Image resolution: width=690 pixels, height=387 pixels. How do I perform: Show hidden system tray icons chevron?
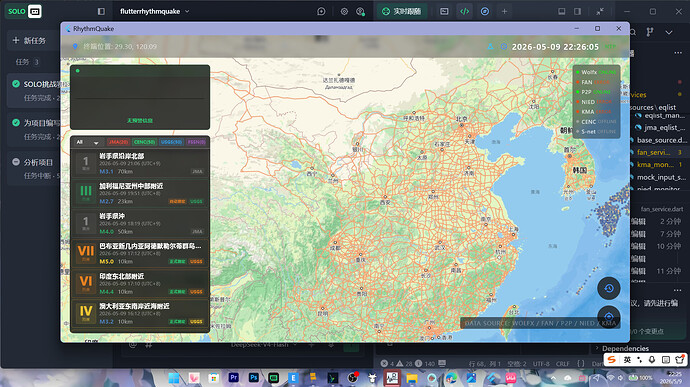[553, 378]
